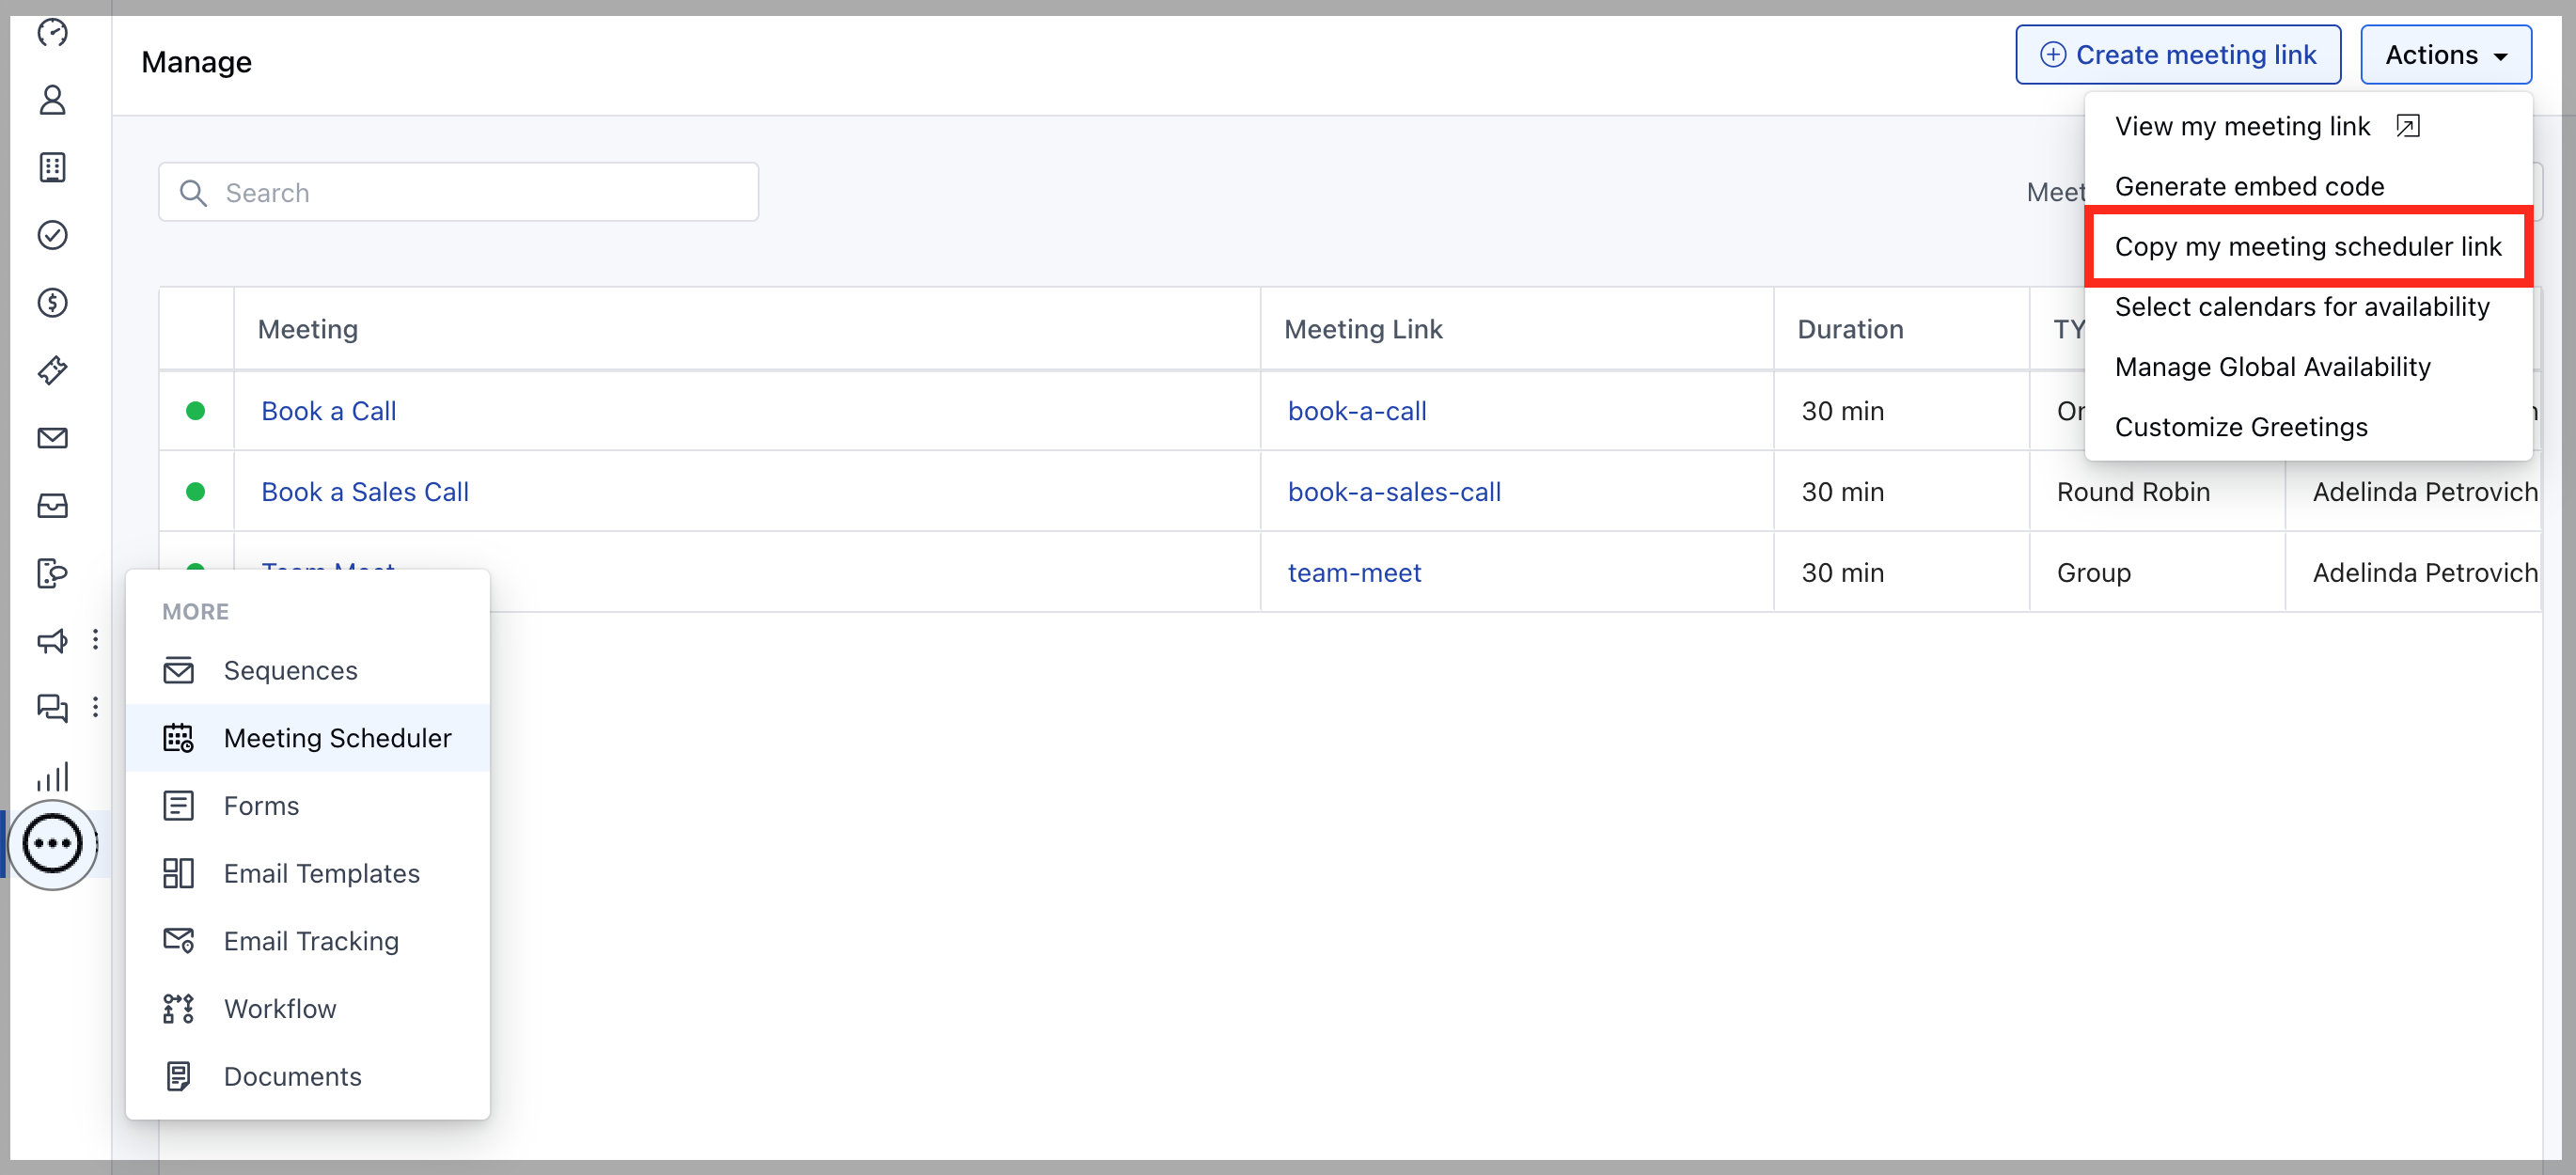
Task: Click the Deals dollar sidebar icon
Action: pyautogui.click(x=52, y=303)
